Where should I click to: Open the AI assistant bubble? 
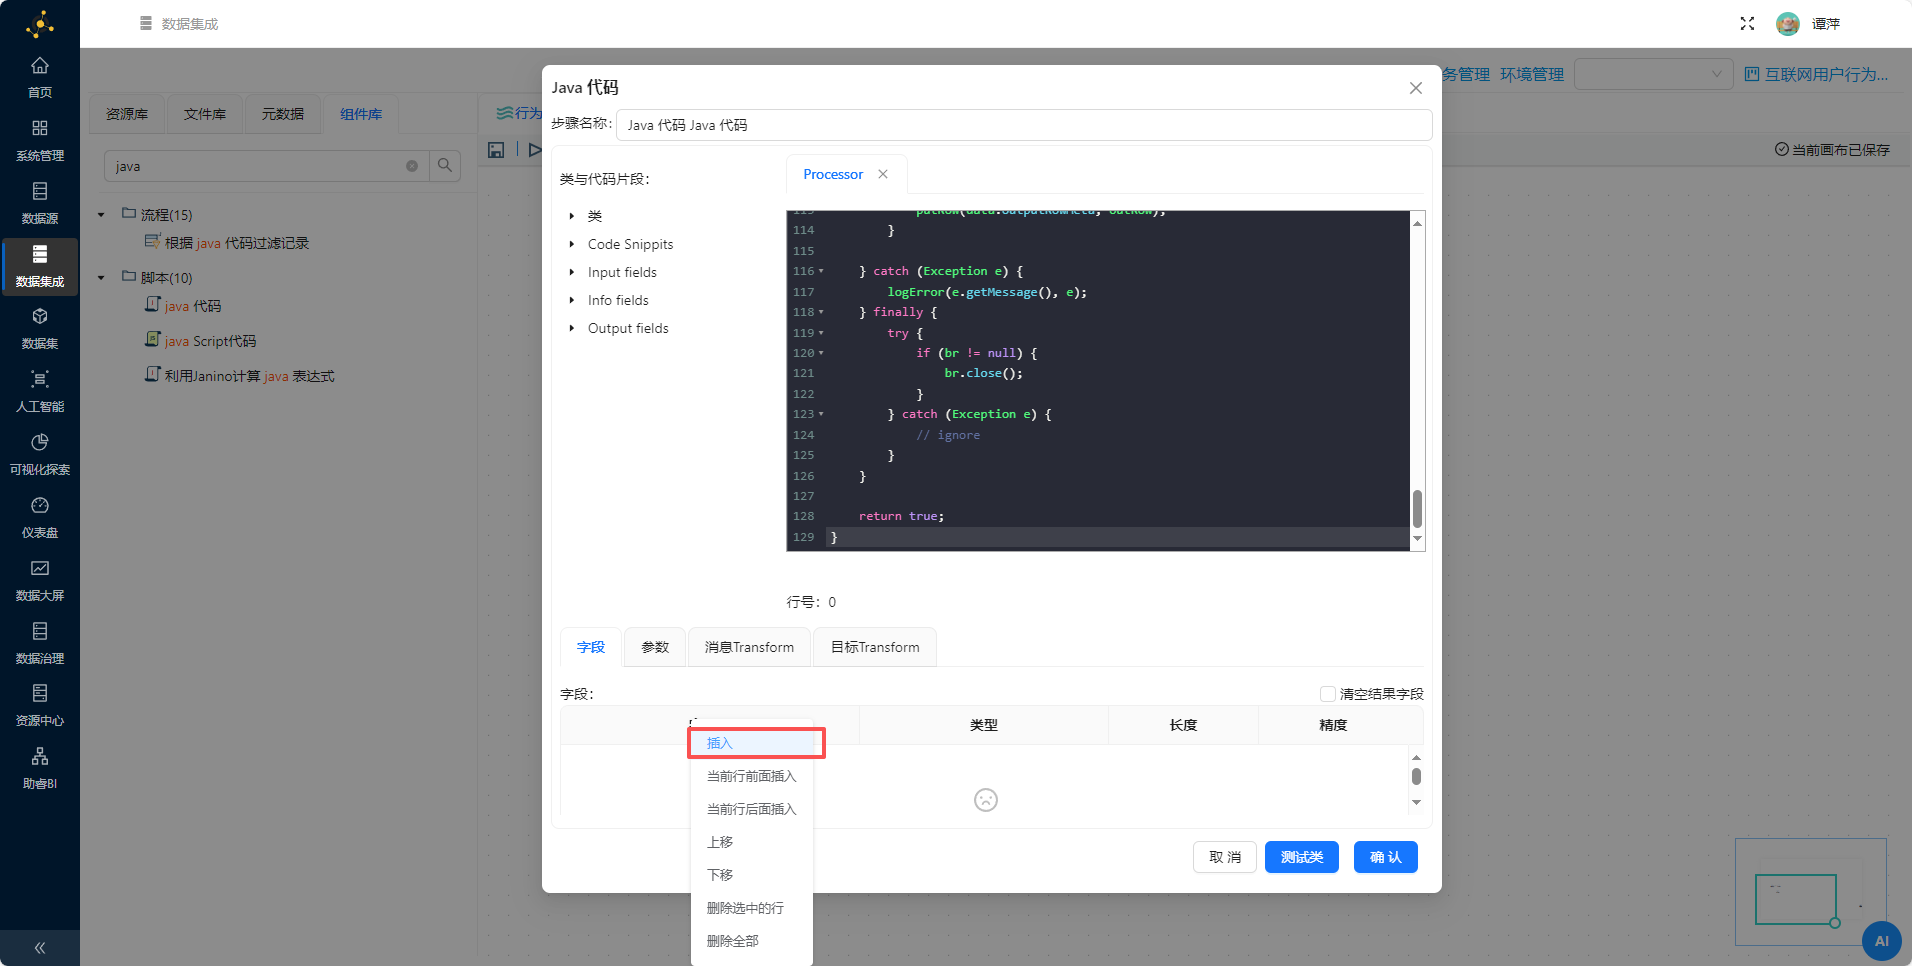(1881, 941)
